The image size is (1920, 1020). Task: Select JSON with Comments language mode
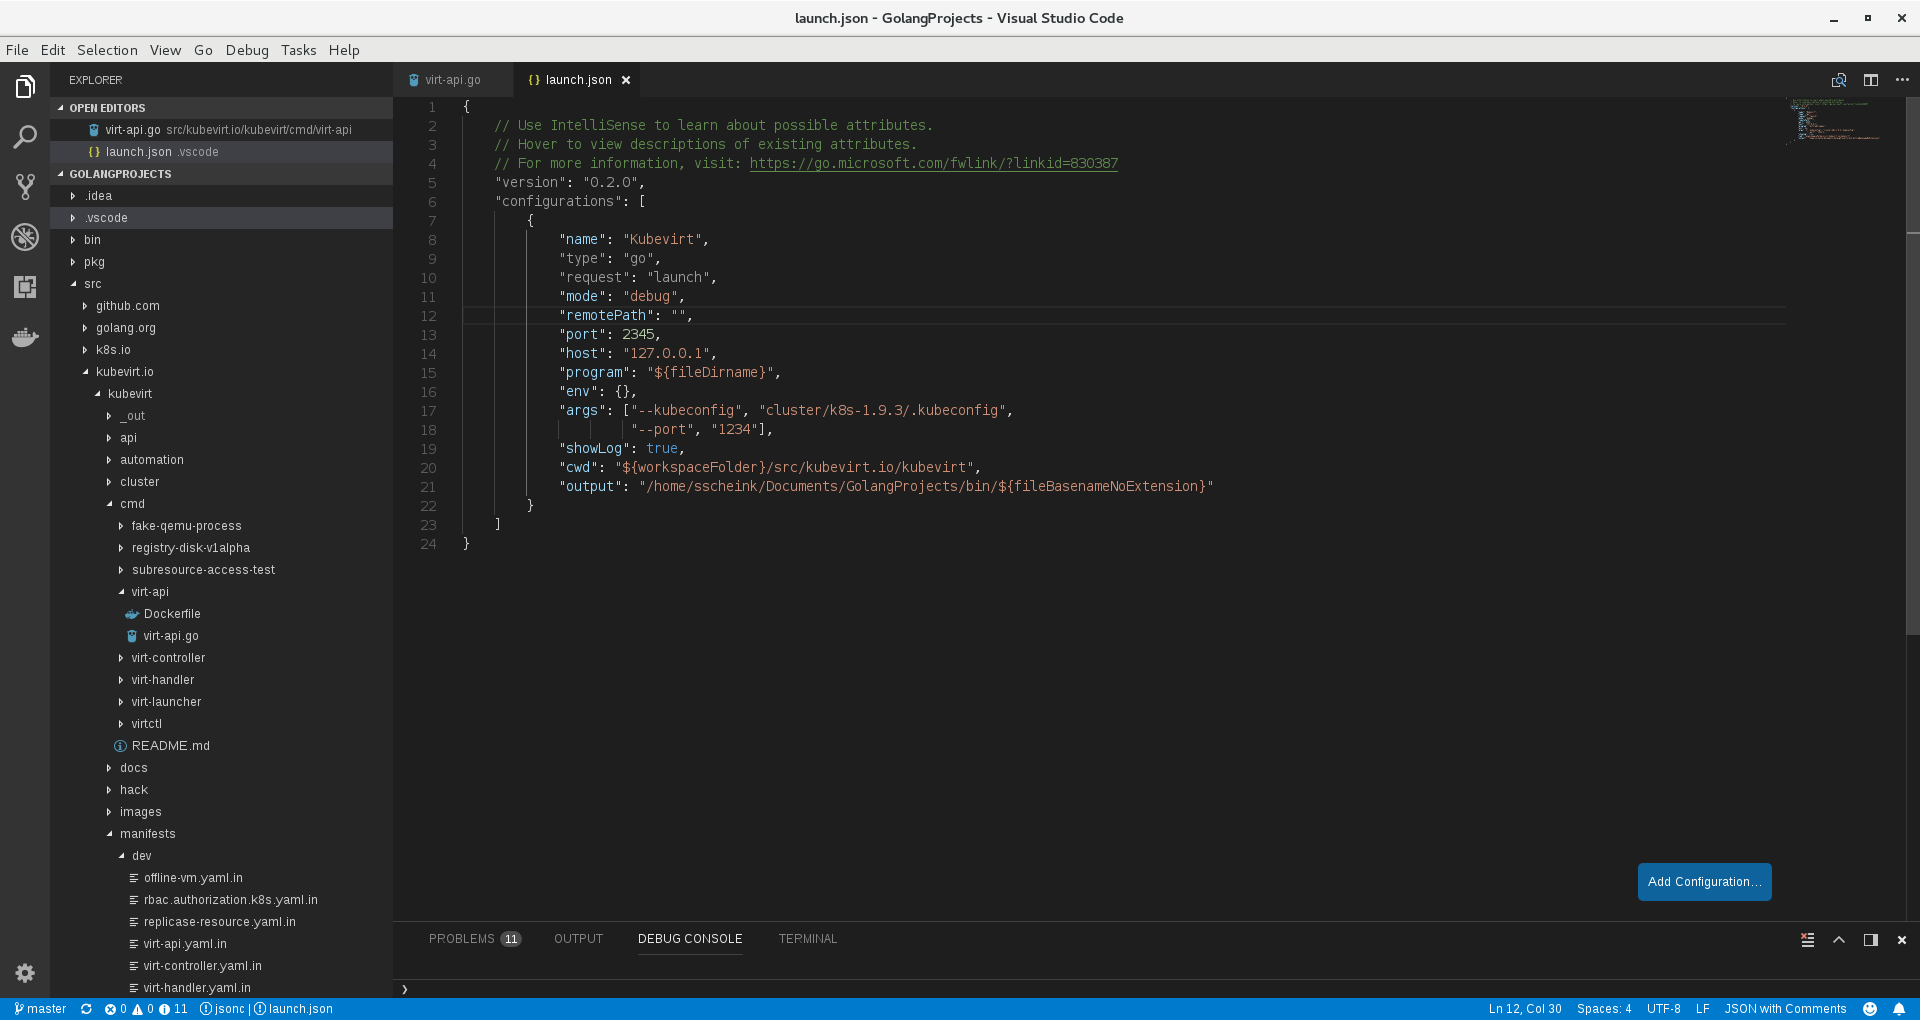tap(1785, 1009)
